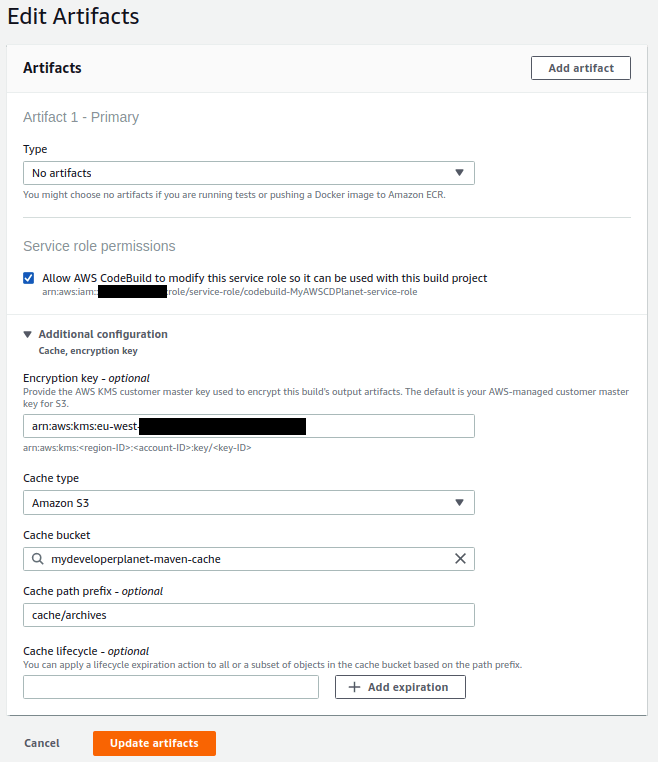Click the Cache type dropdown arrow
Image resolution: width=658 pixels, height=762 pixels.
coord(459,502)
